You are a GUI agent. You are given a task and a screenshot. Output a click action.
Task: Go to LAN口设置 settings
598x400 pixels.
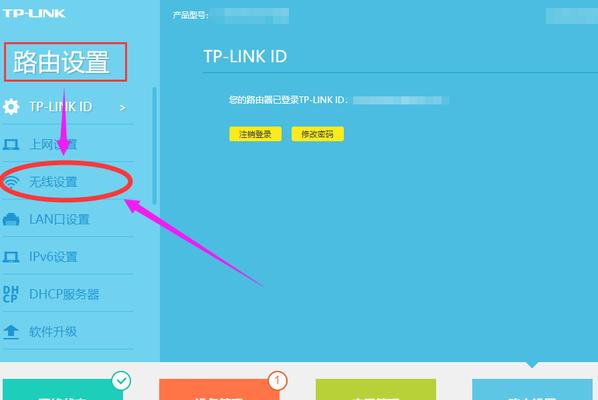point(68,219)
